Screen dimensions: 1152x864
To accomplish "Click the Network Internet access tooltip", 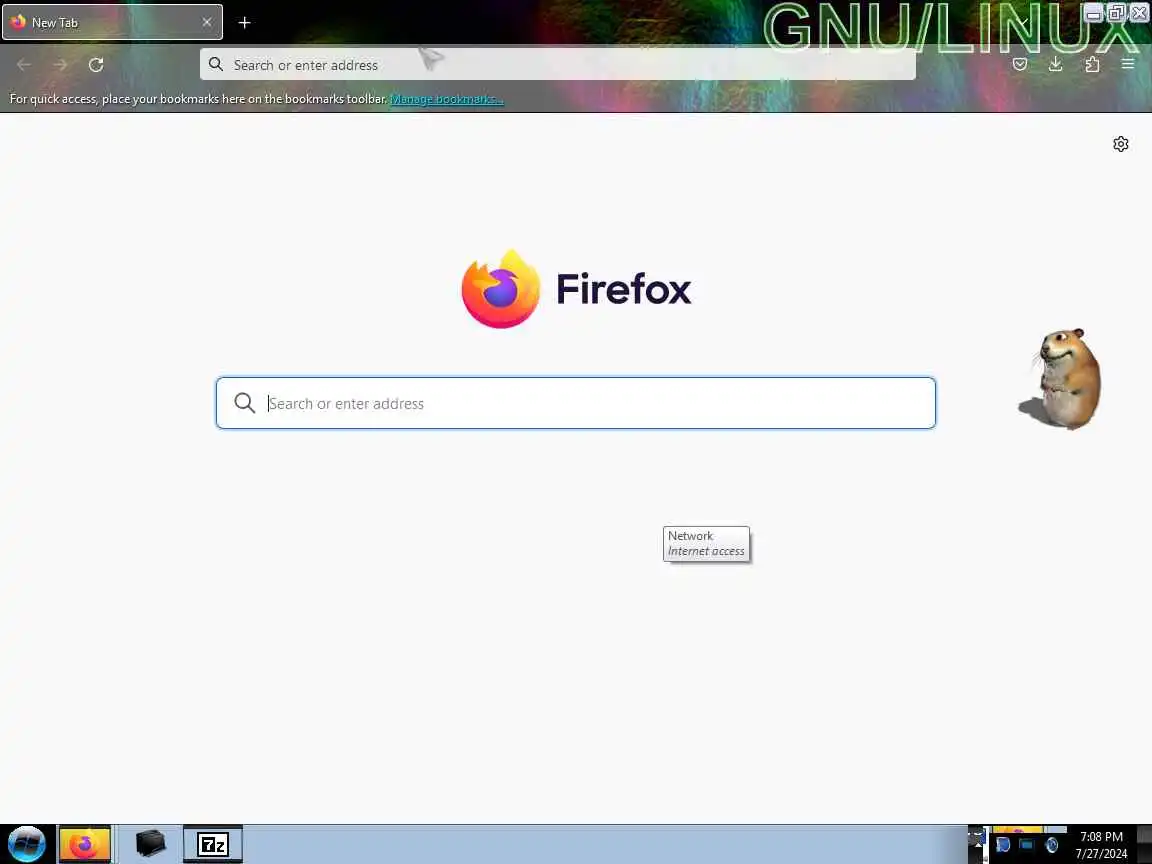I will pyautogui.click(x=706, y=544).
